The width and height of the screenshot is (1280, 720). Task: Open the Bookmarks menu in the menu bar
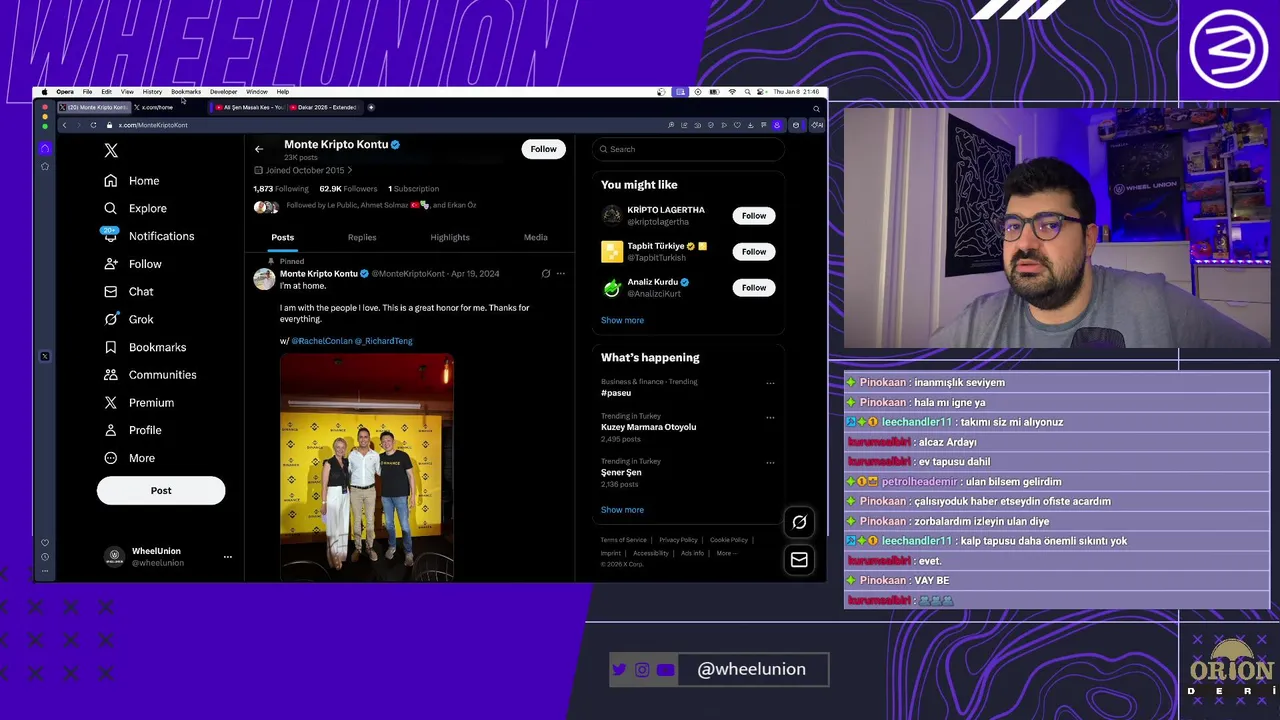186,92
